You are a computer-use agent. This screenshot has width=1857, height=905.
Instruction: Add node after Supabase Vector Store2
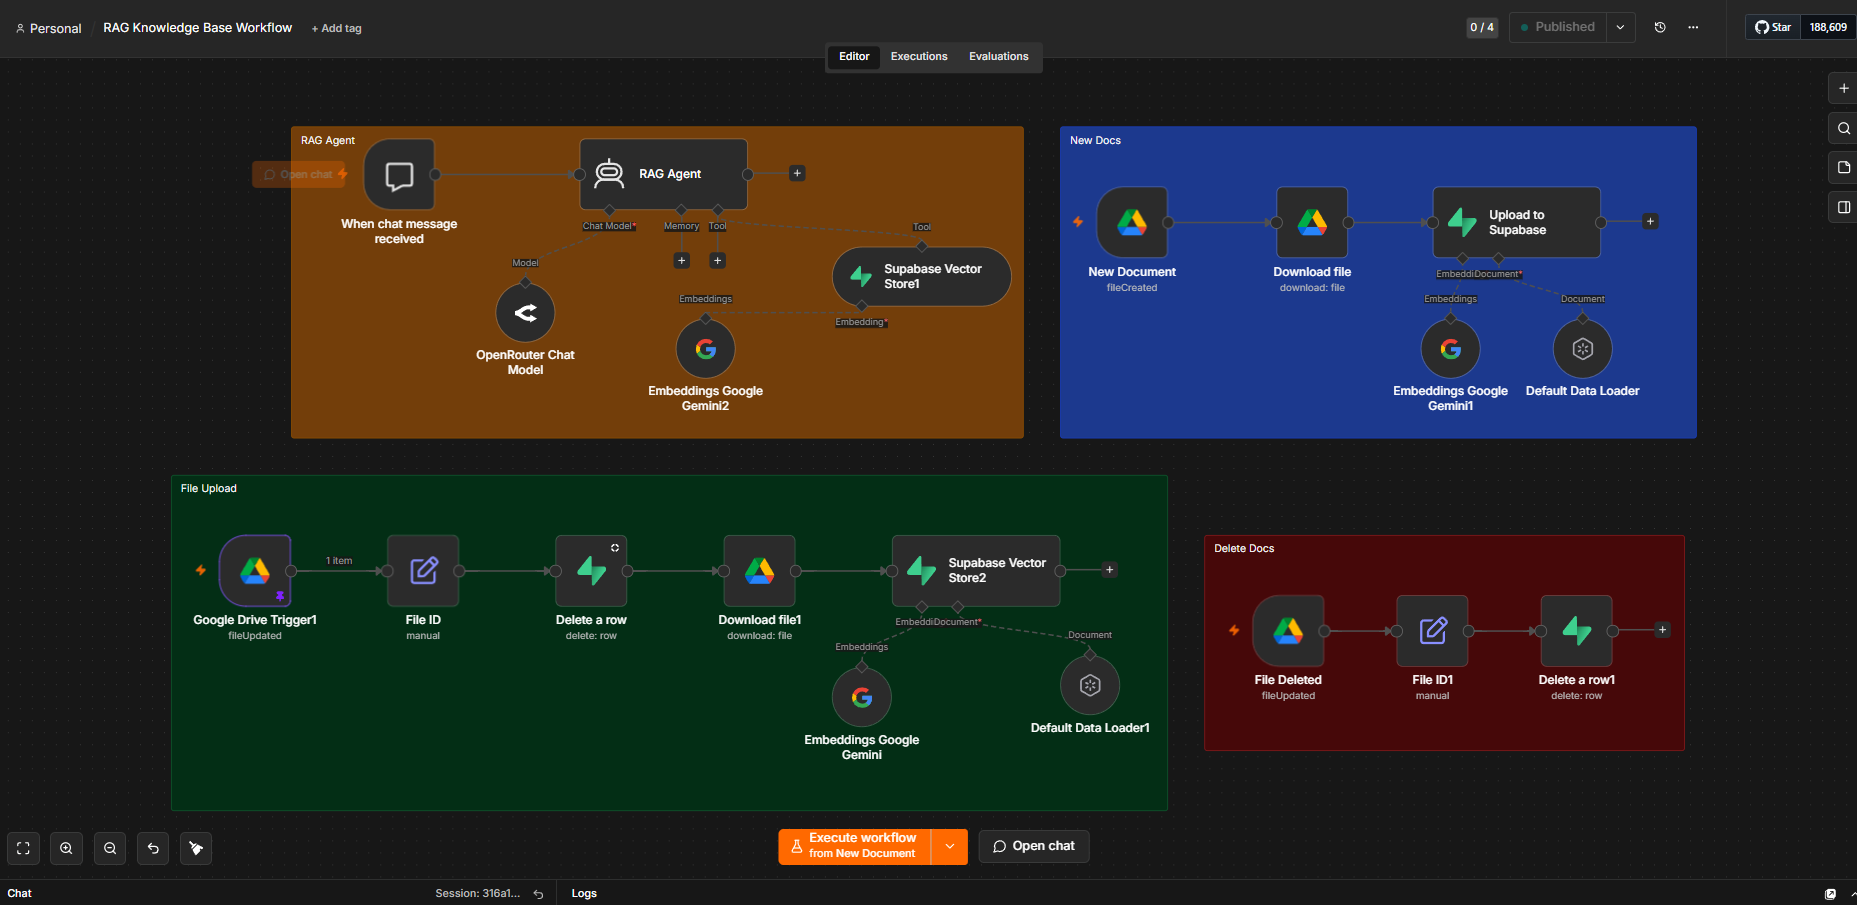click(x=1110, y=570)
